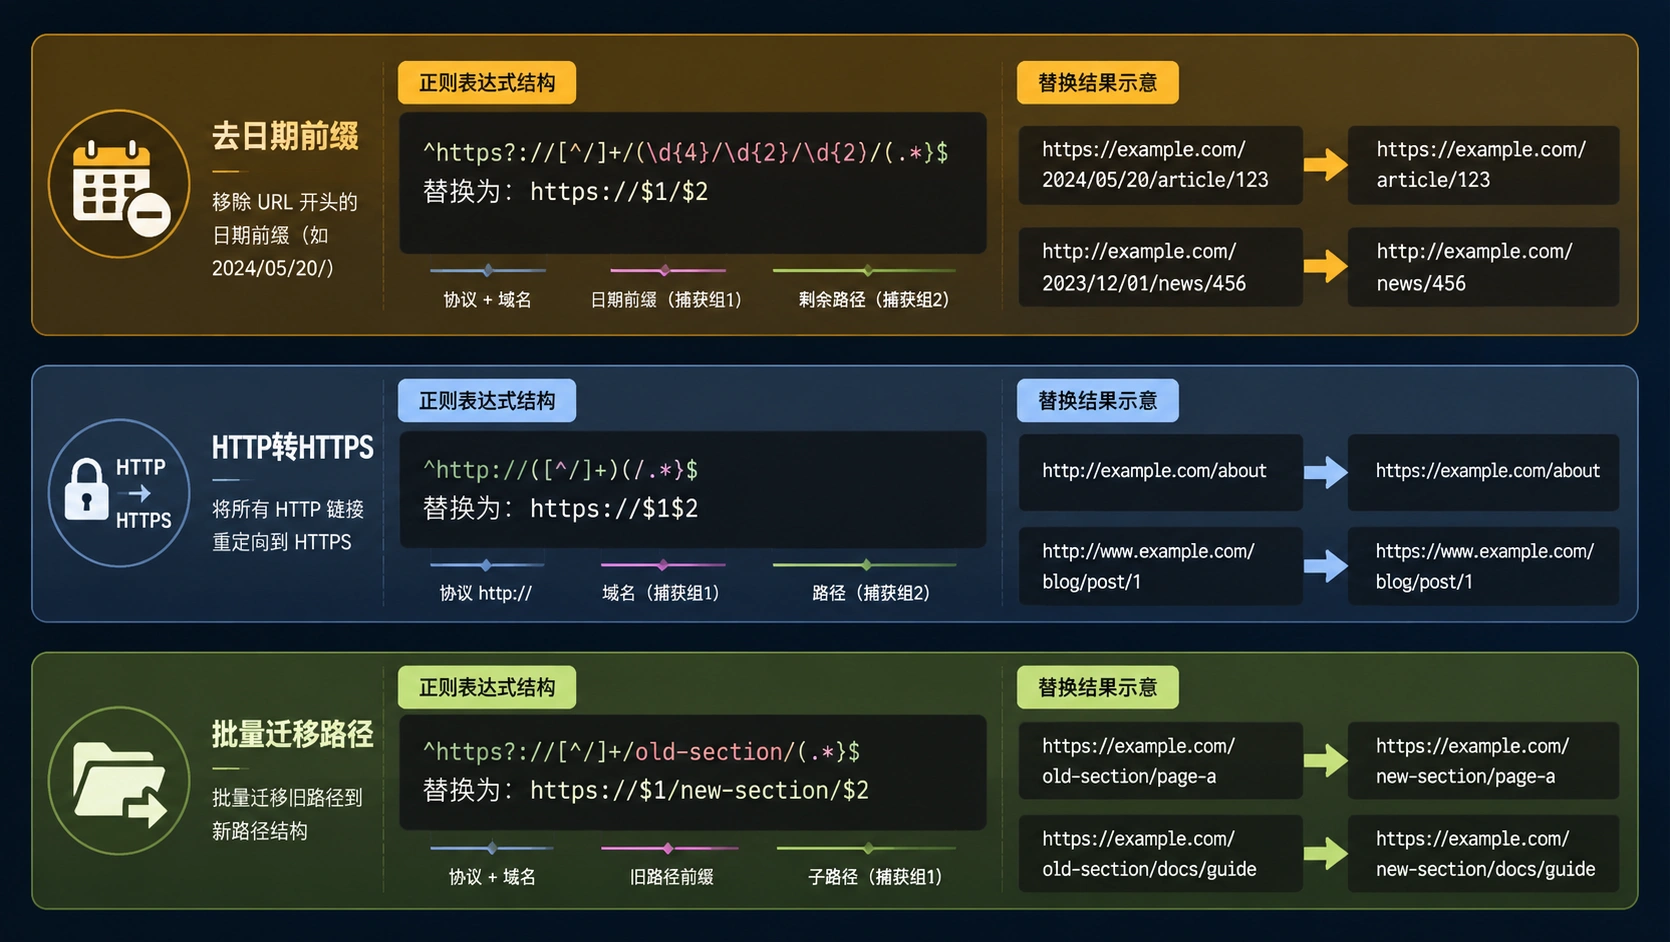
Task: Click the 去日期前缀 heading
Action: pyautogui.click(x=285, y=136)
